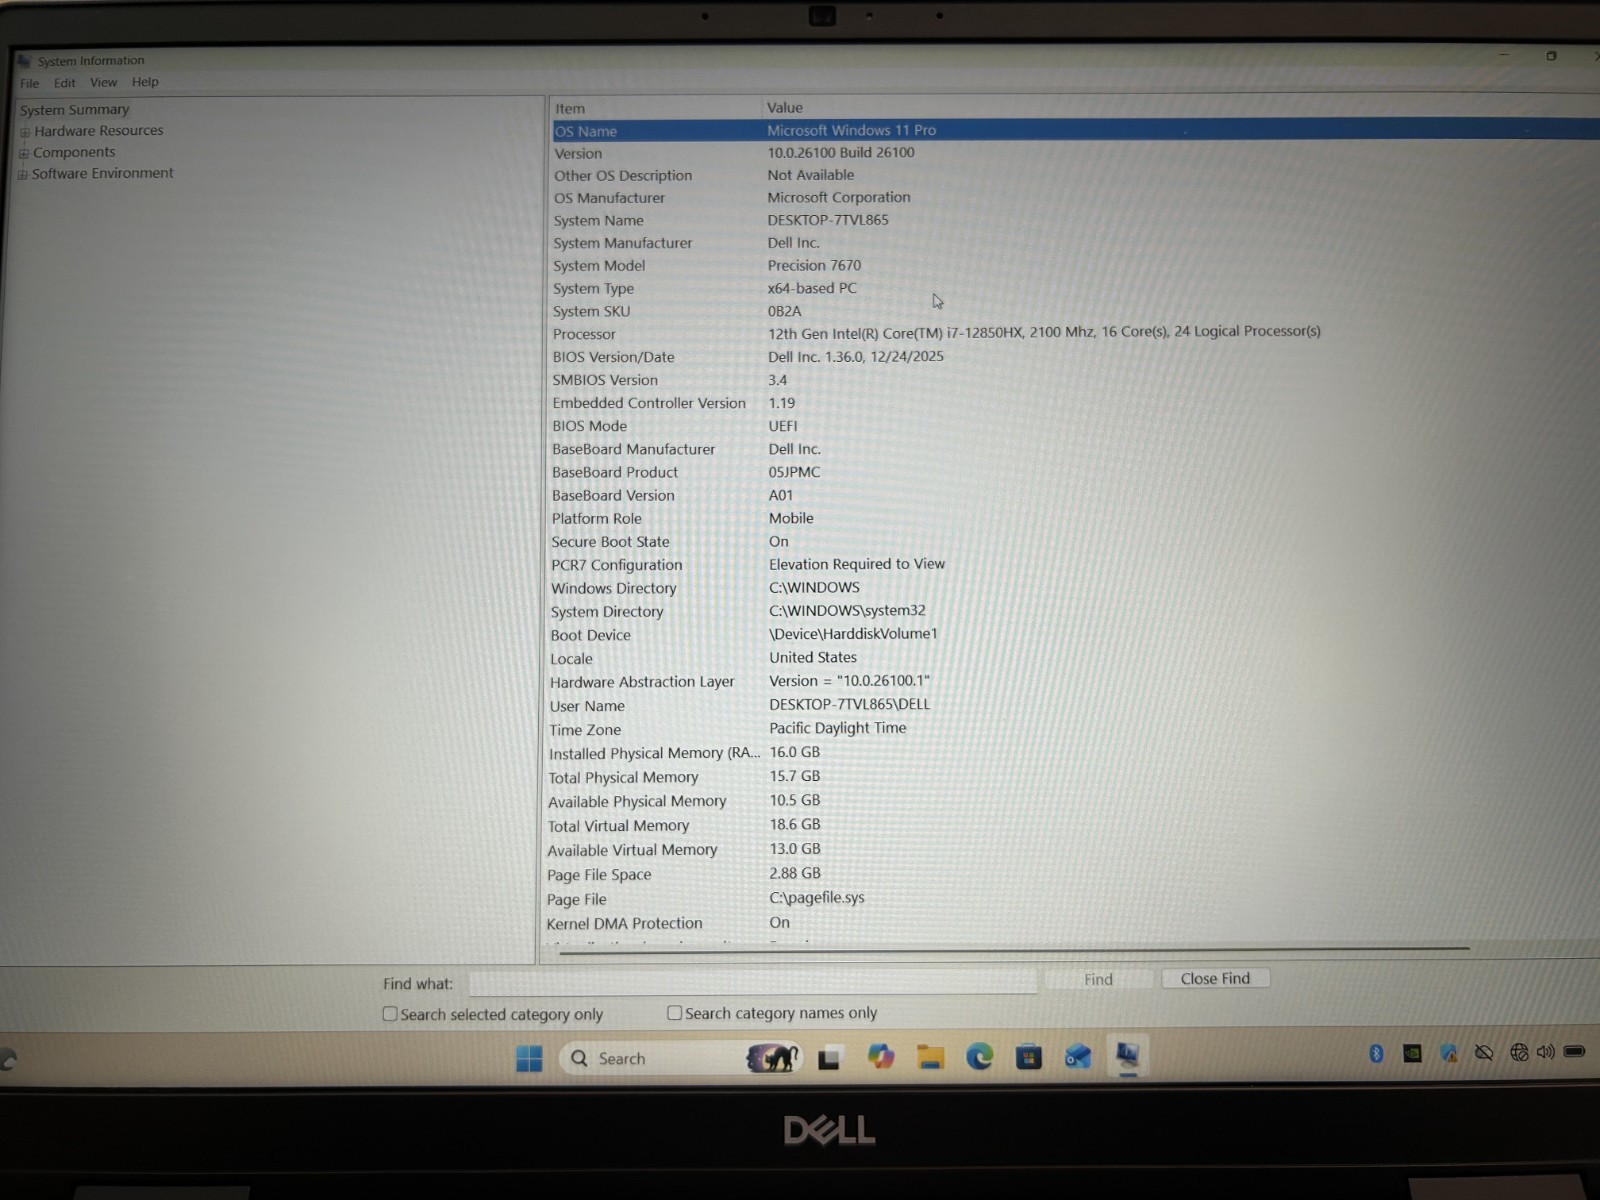Select the Platform Role row item
Screen dimensions: 1600x1200
(x=596, y=518)
